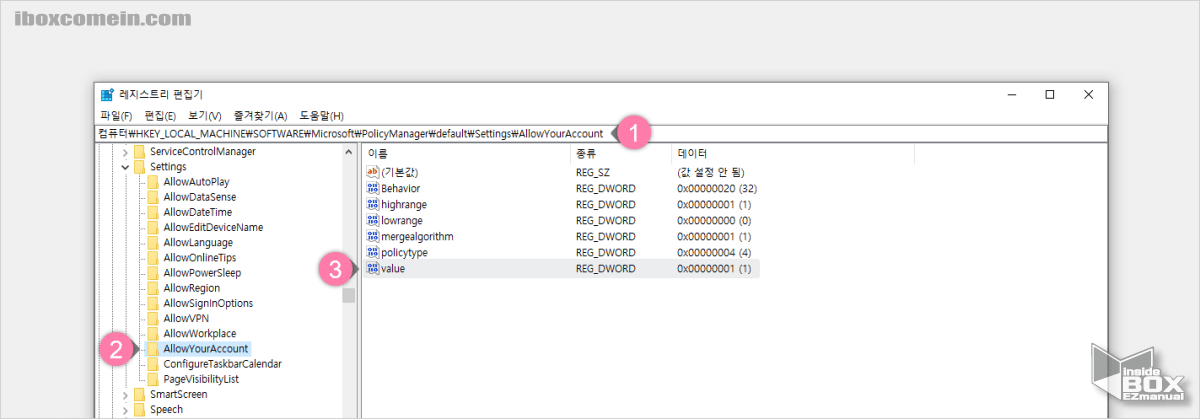Click the AllowDateTime folder icon
This screenshot has height=419, width=1200.
point(153,212)
